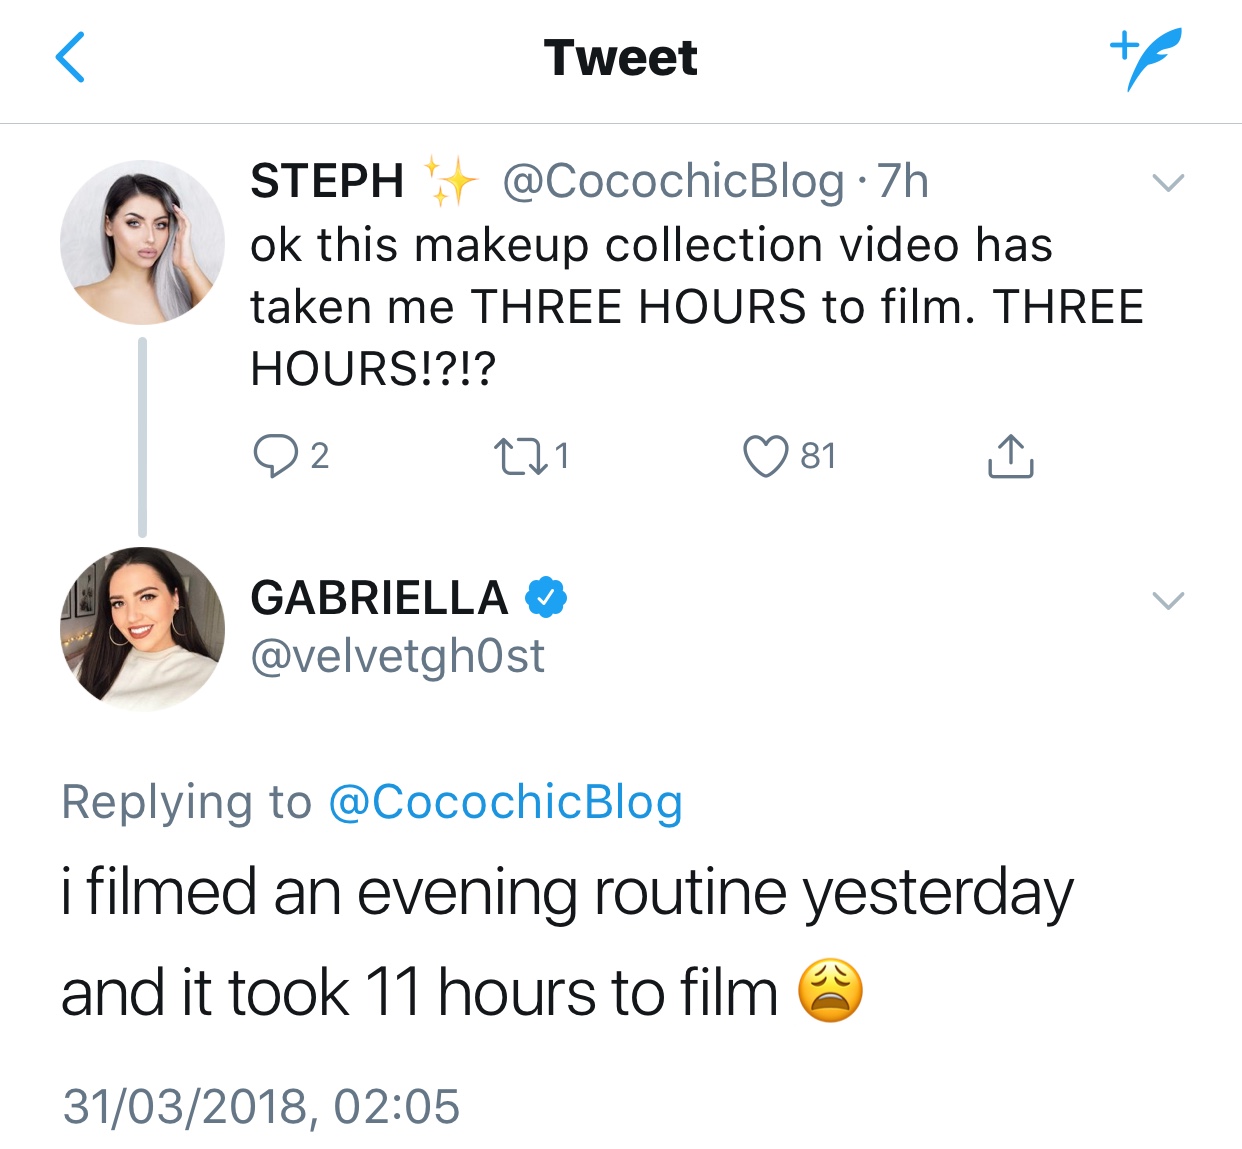This screenshot has height=1149, width=1242.
Task: Click the GABRIELLA display name
Action: click(379, 598)
